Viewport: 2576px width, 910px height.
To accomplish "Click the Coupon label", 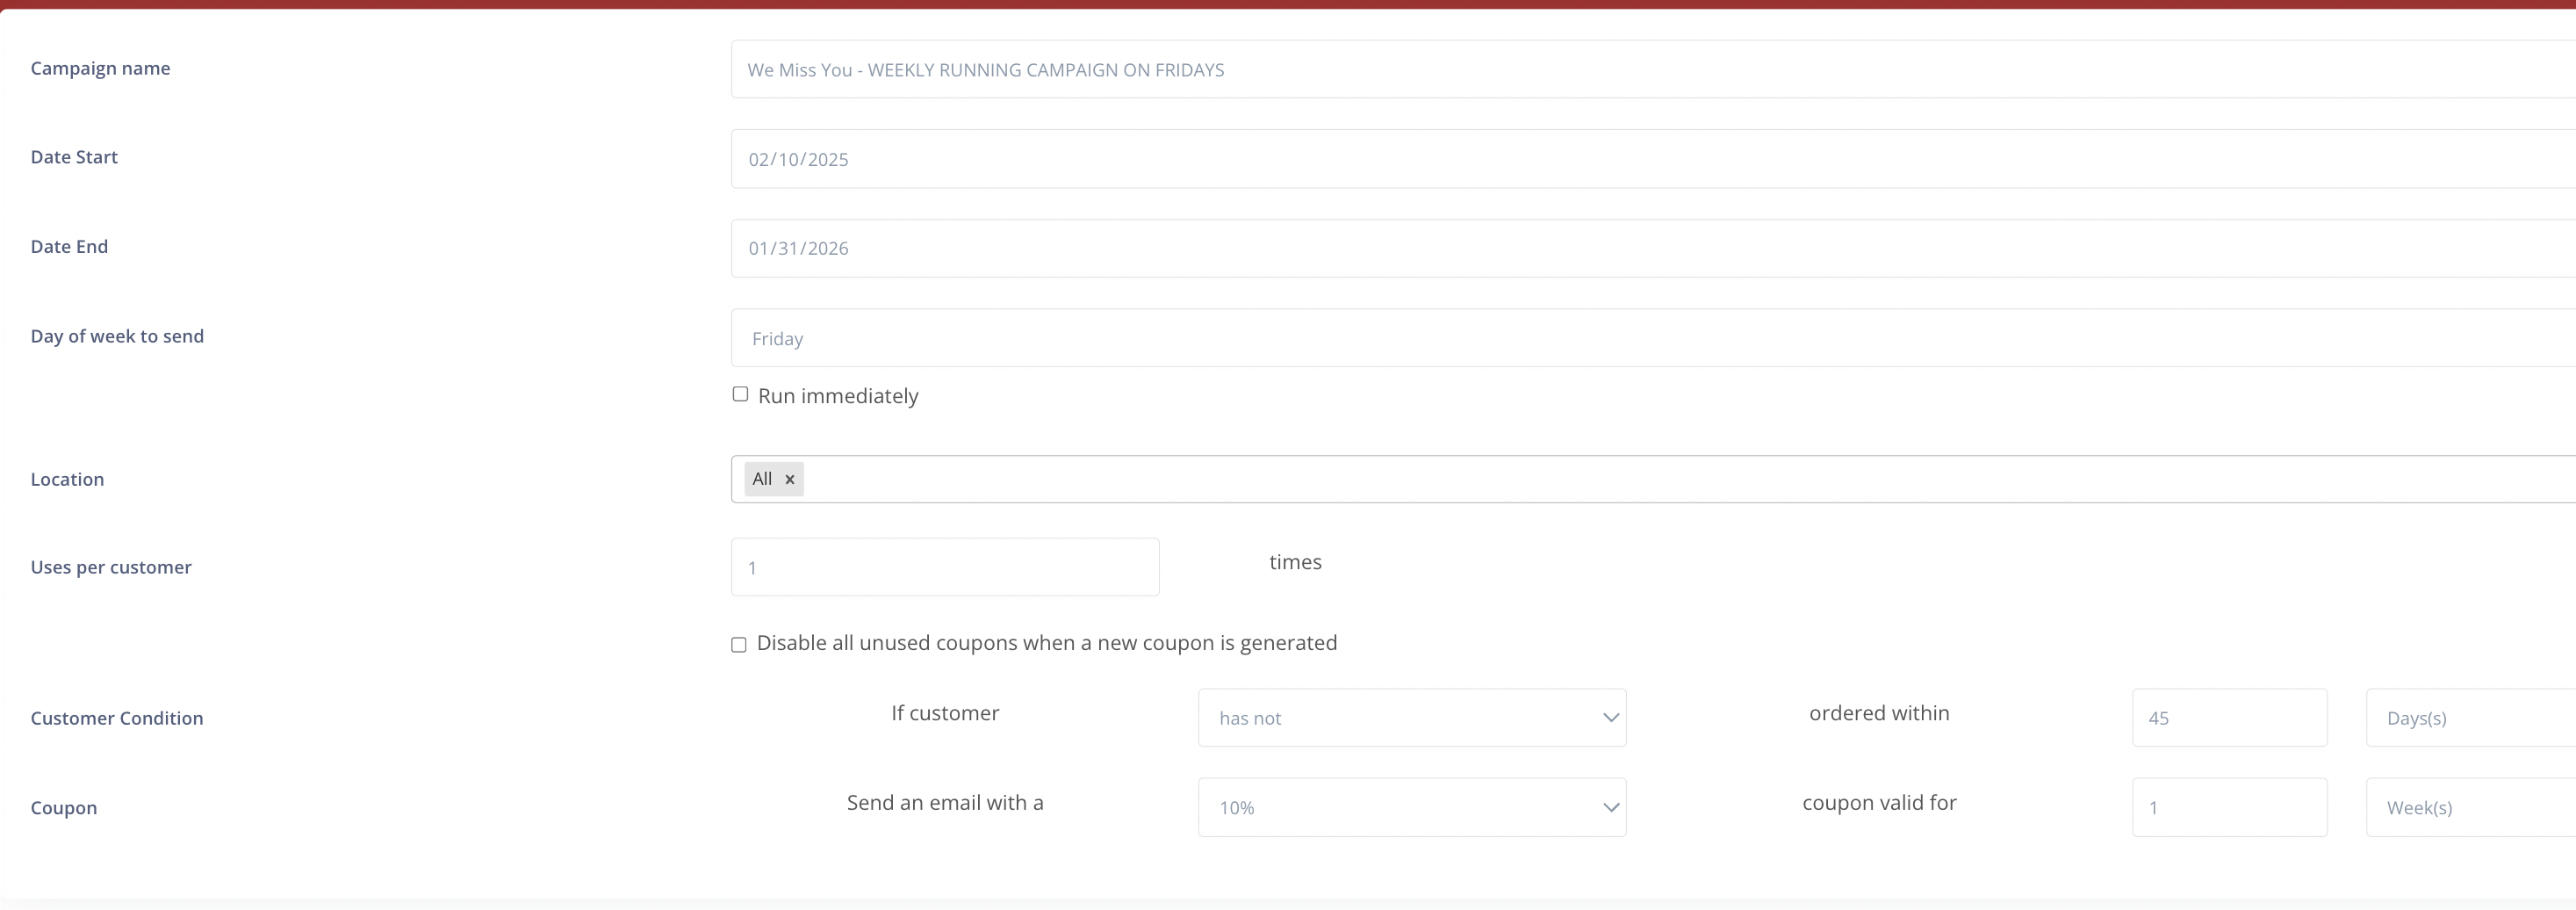I will 63,808.
